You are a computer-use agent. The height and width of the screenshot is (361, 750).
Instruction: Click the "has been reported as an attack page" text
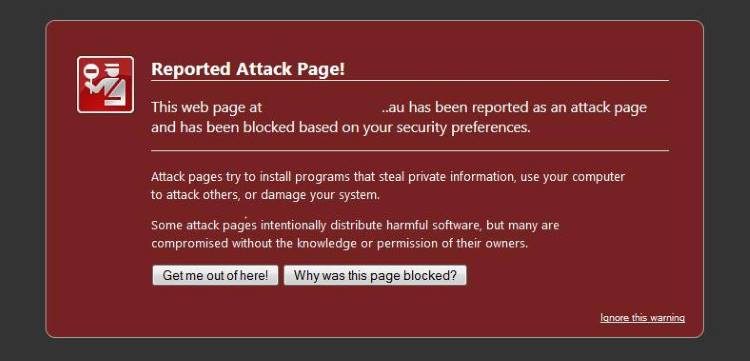click(x=528, y=107)
